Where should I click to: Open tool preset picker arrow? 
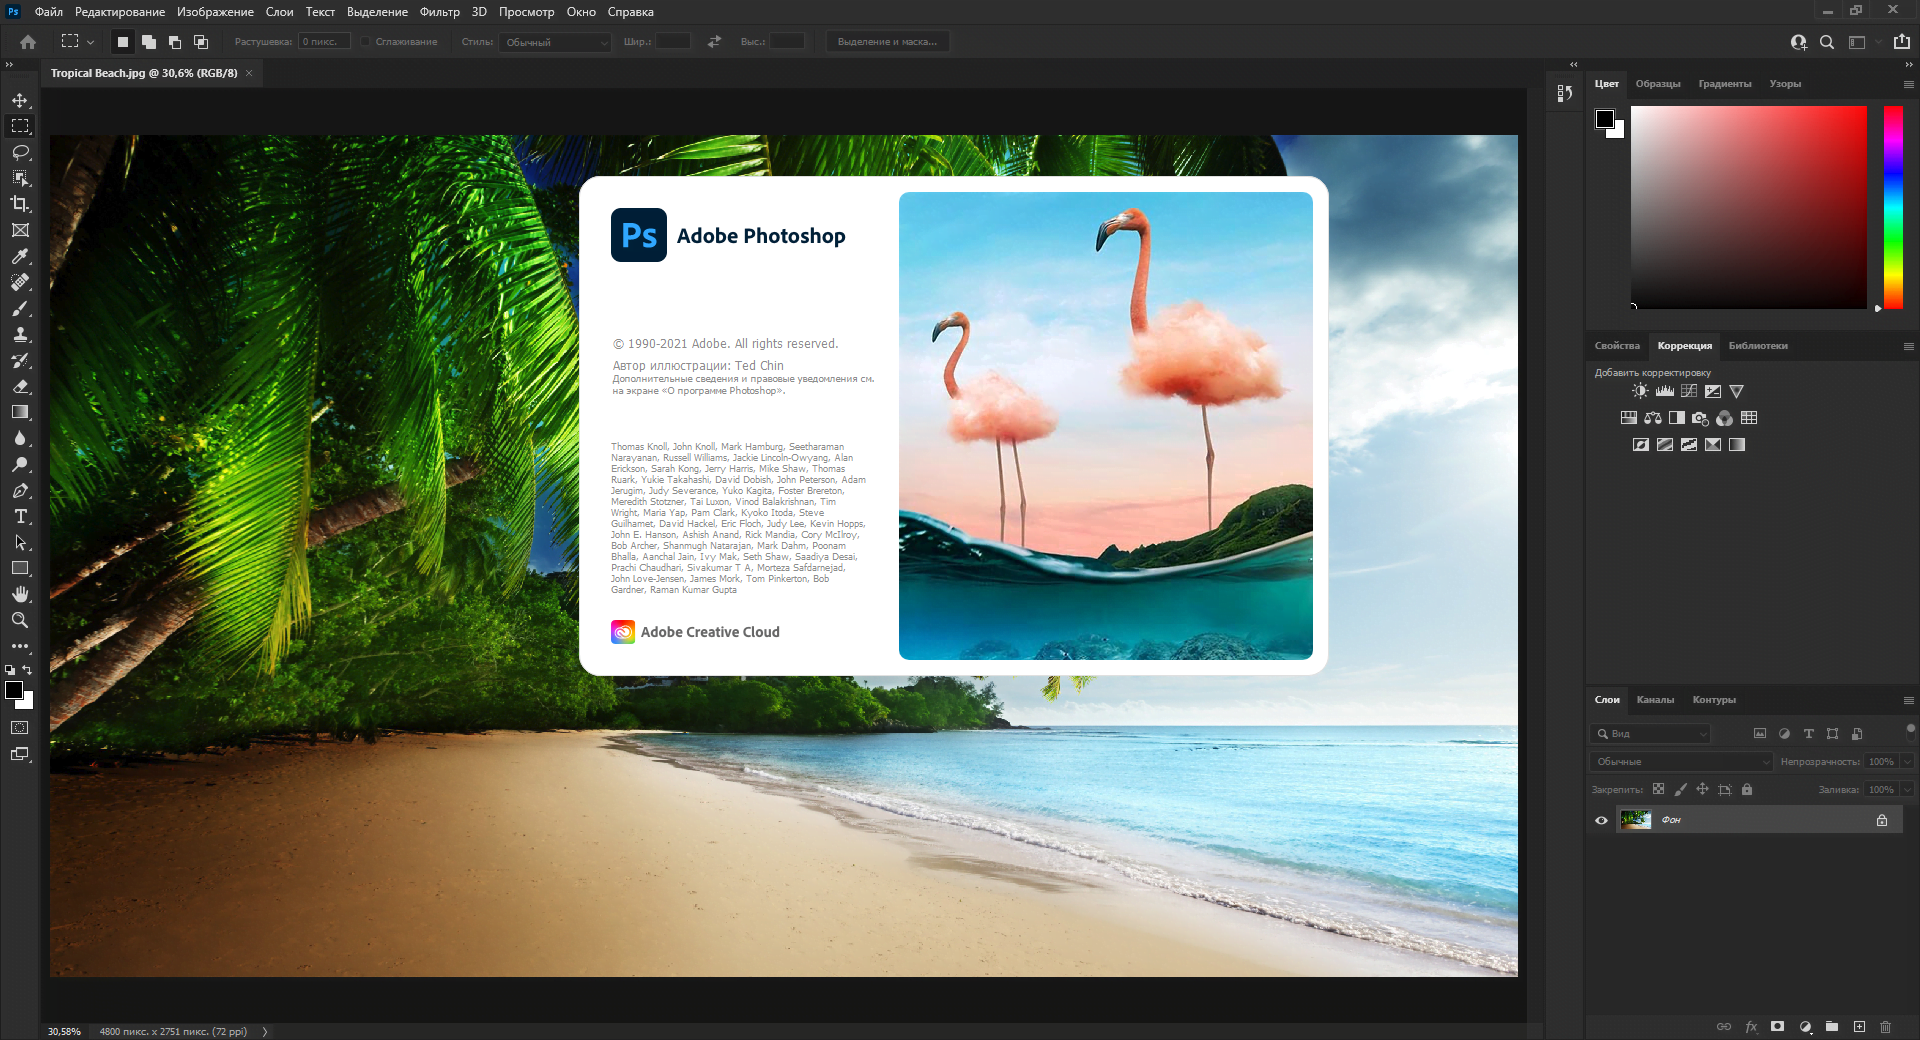90,42
